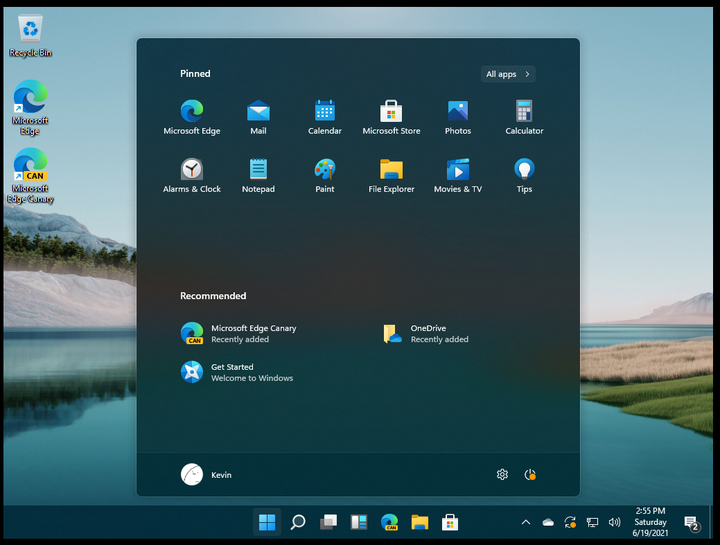Open the Start menu Power button
The image size is (720, 545).
[x=530, y=474]
